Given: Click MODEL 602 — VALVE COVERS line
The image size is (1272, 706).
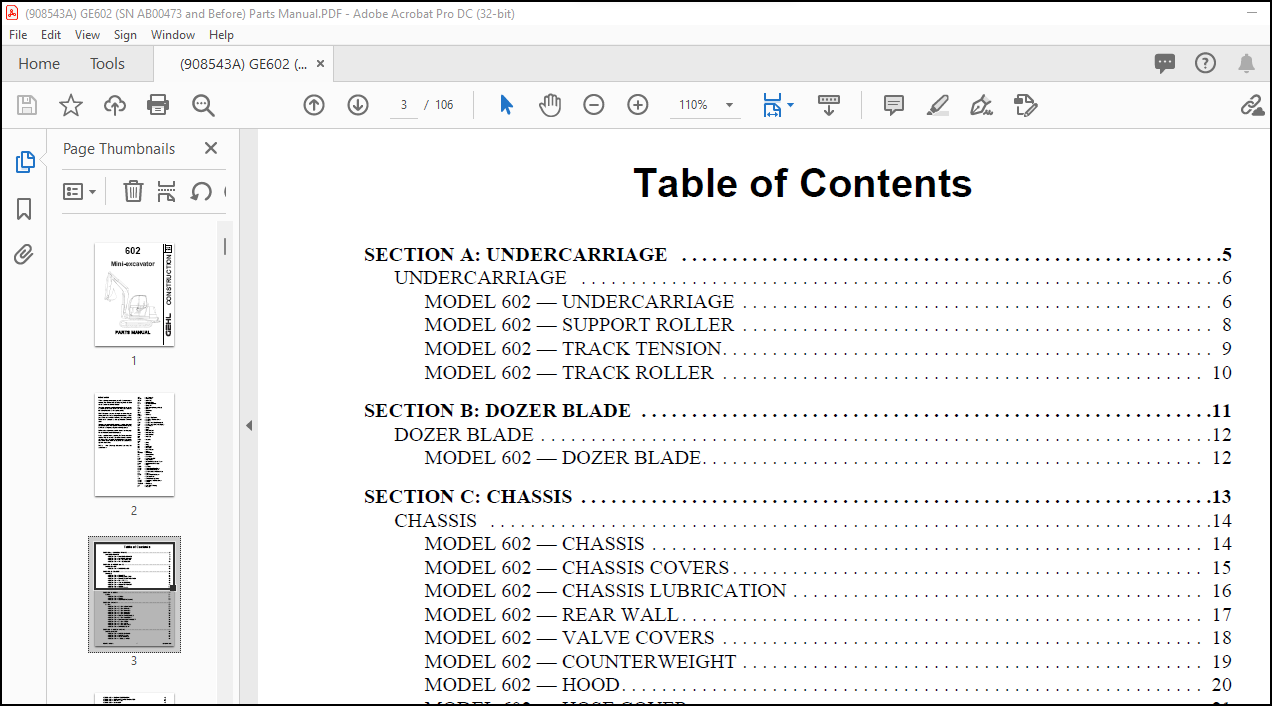Looking at the screenshot, I should [828, 638].
